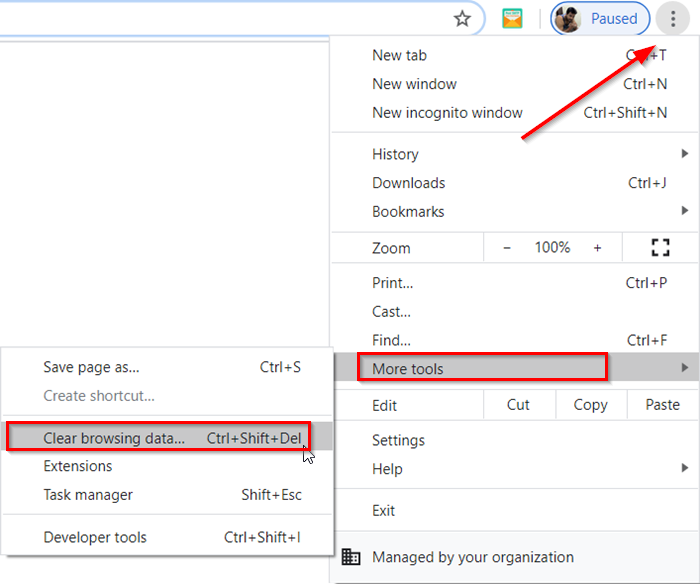
Task: Click the three-dot Chrome menu icon
Action: 673,19
